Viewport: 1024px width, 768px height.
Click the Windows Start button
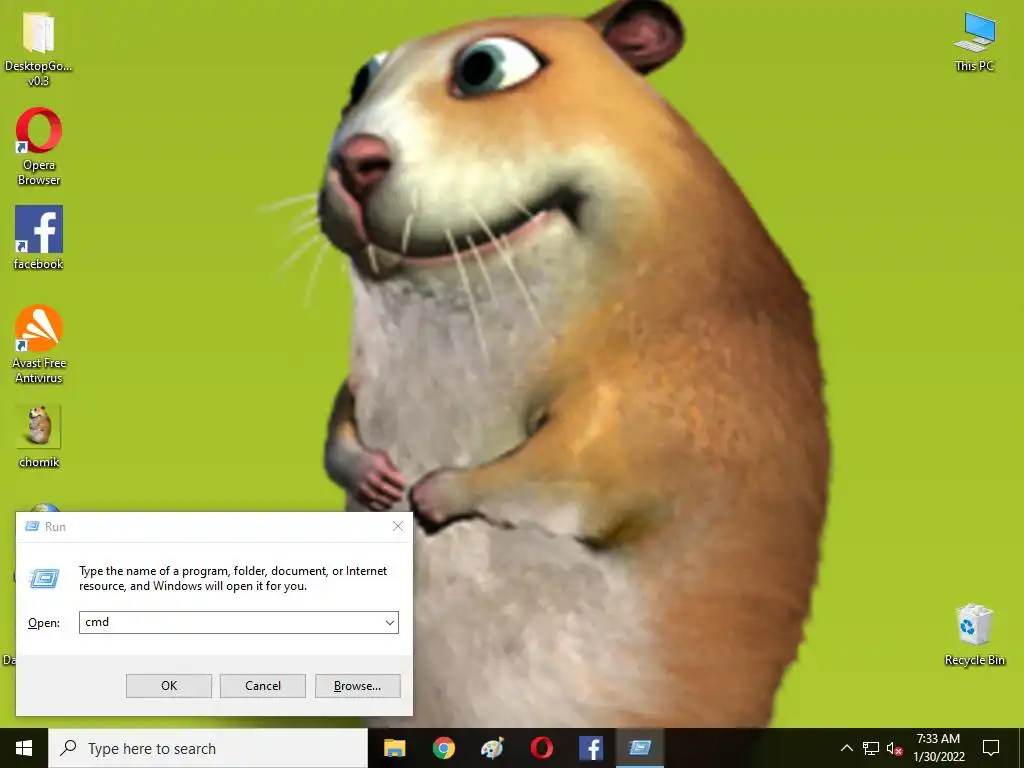24,748
